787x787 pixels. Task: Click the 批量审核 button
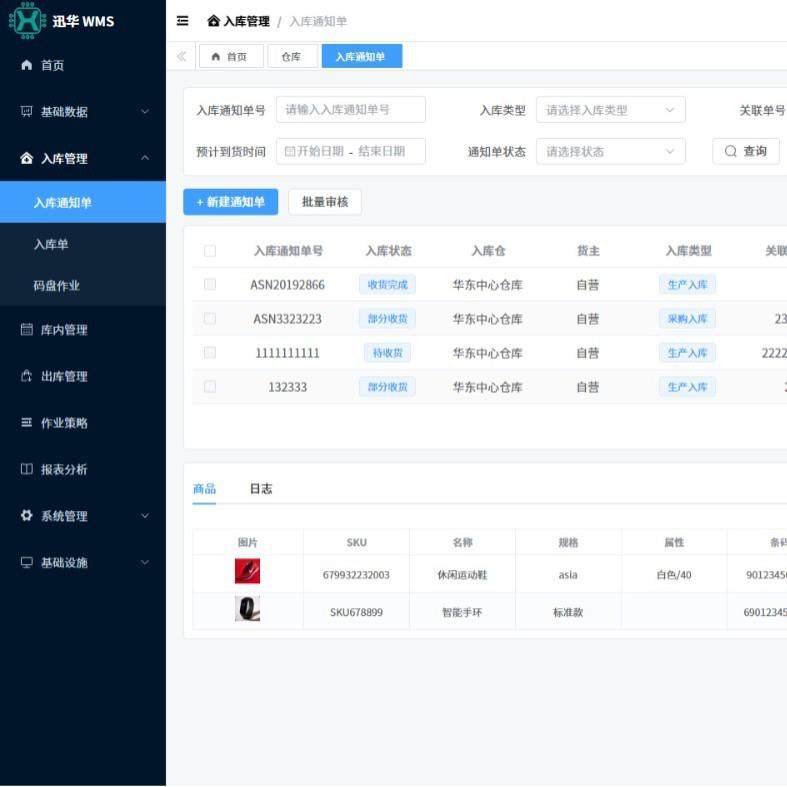[325, 202]
